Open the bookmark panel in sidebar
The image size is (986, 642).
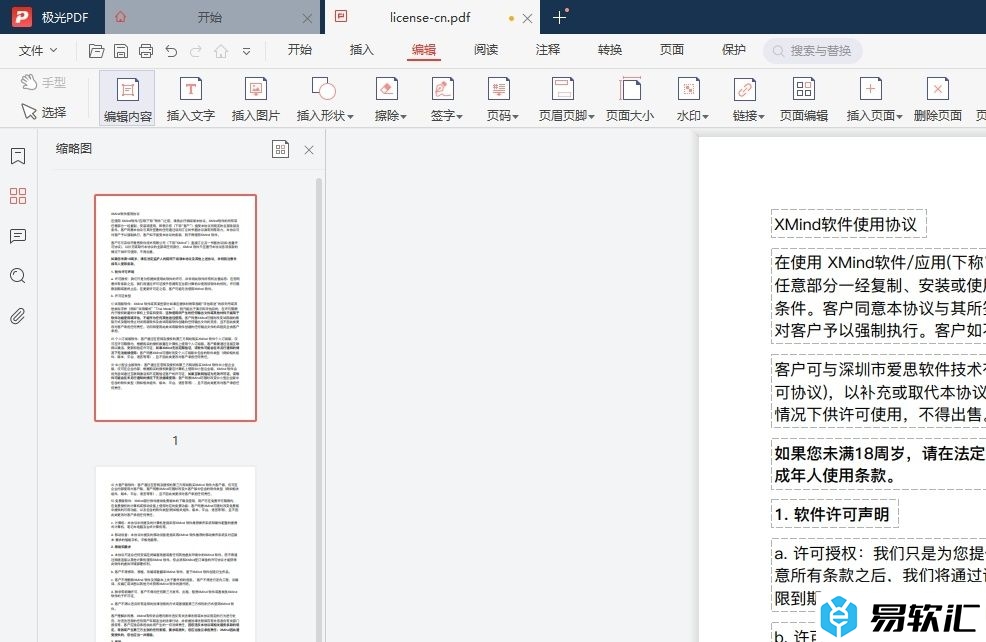(x=18, y=156)
